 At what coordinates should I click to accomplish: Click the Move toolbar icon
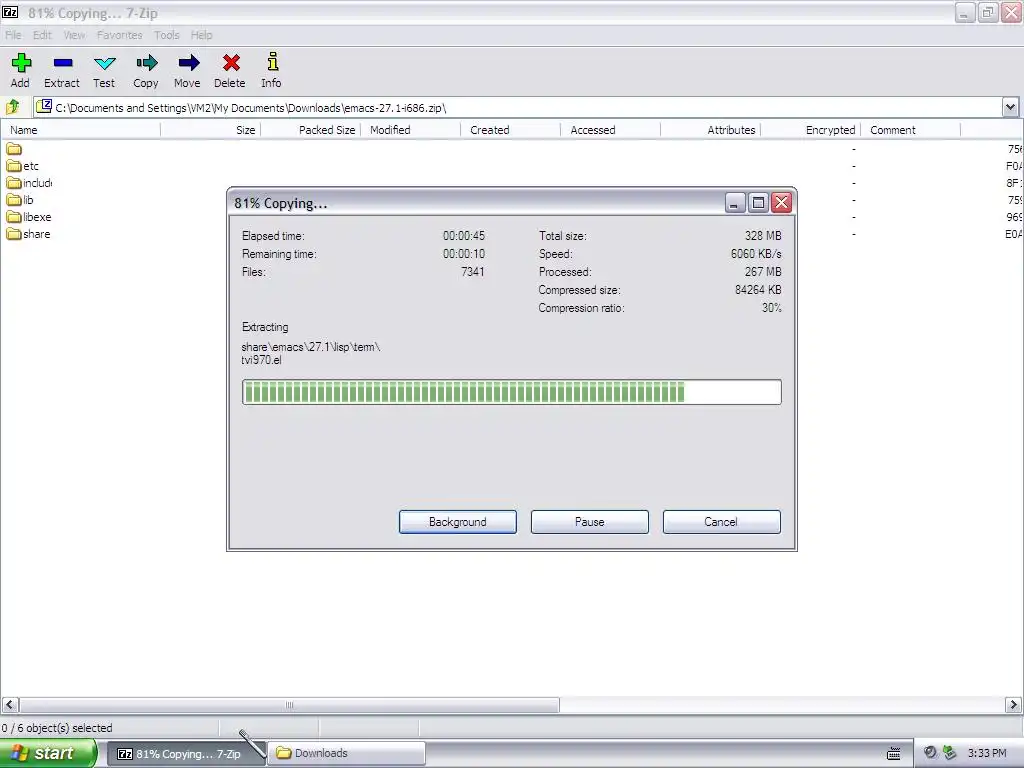[188, 63]
